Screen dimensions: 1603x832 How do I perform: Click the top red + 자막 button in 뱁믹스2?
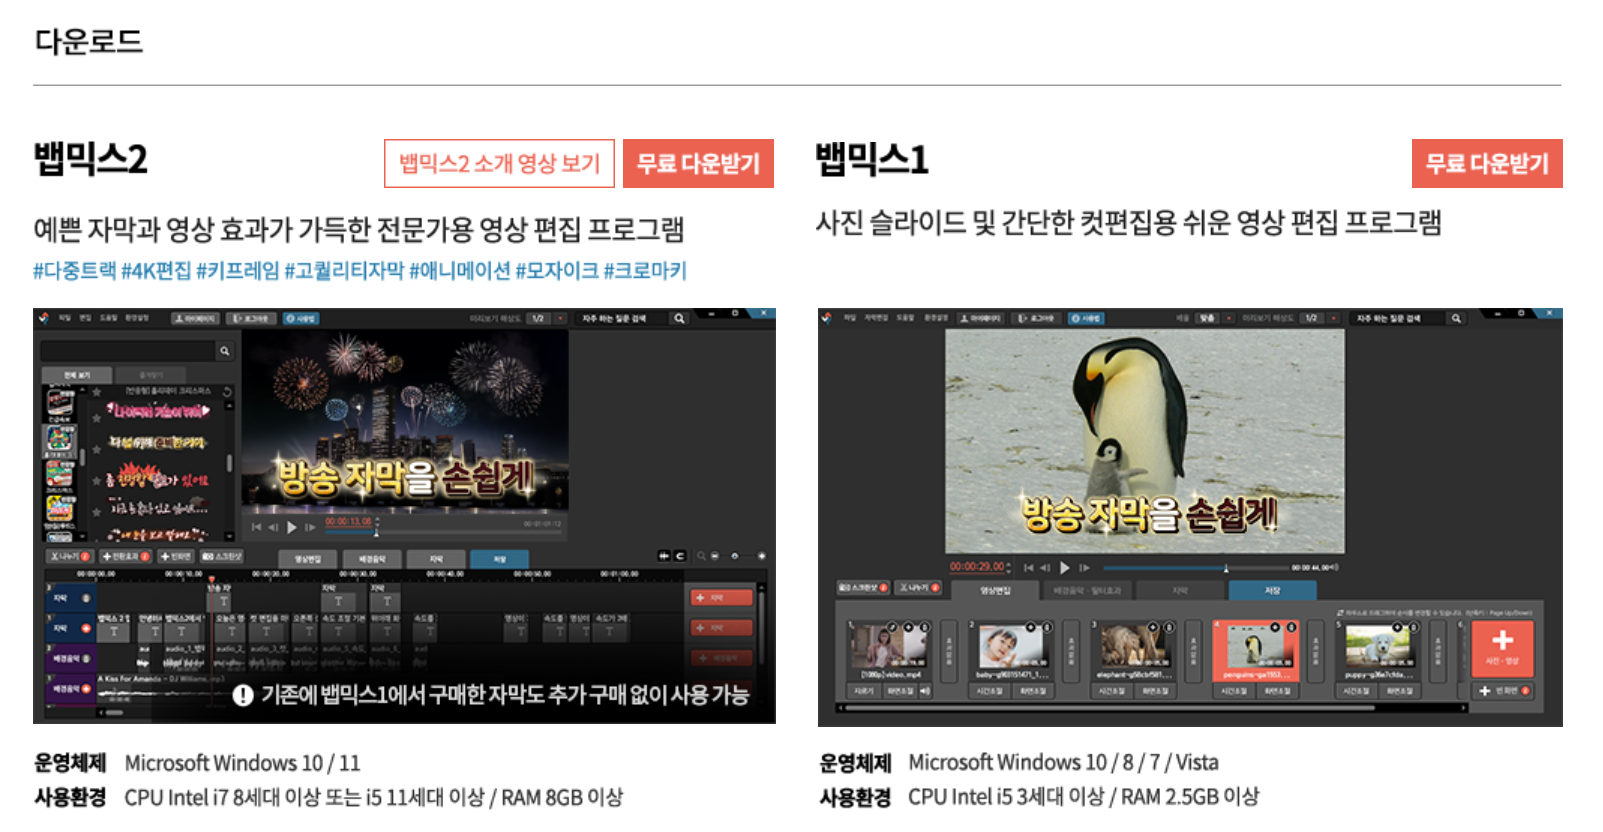pyautogui.click(x=721, y=598)
